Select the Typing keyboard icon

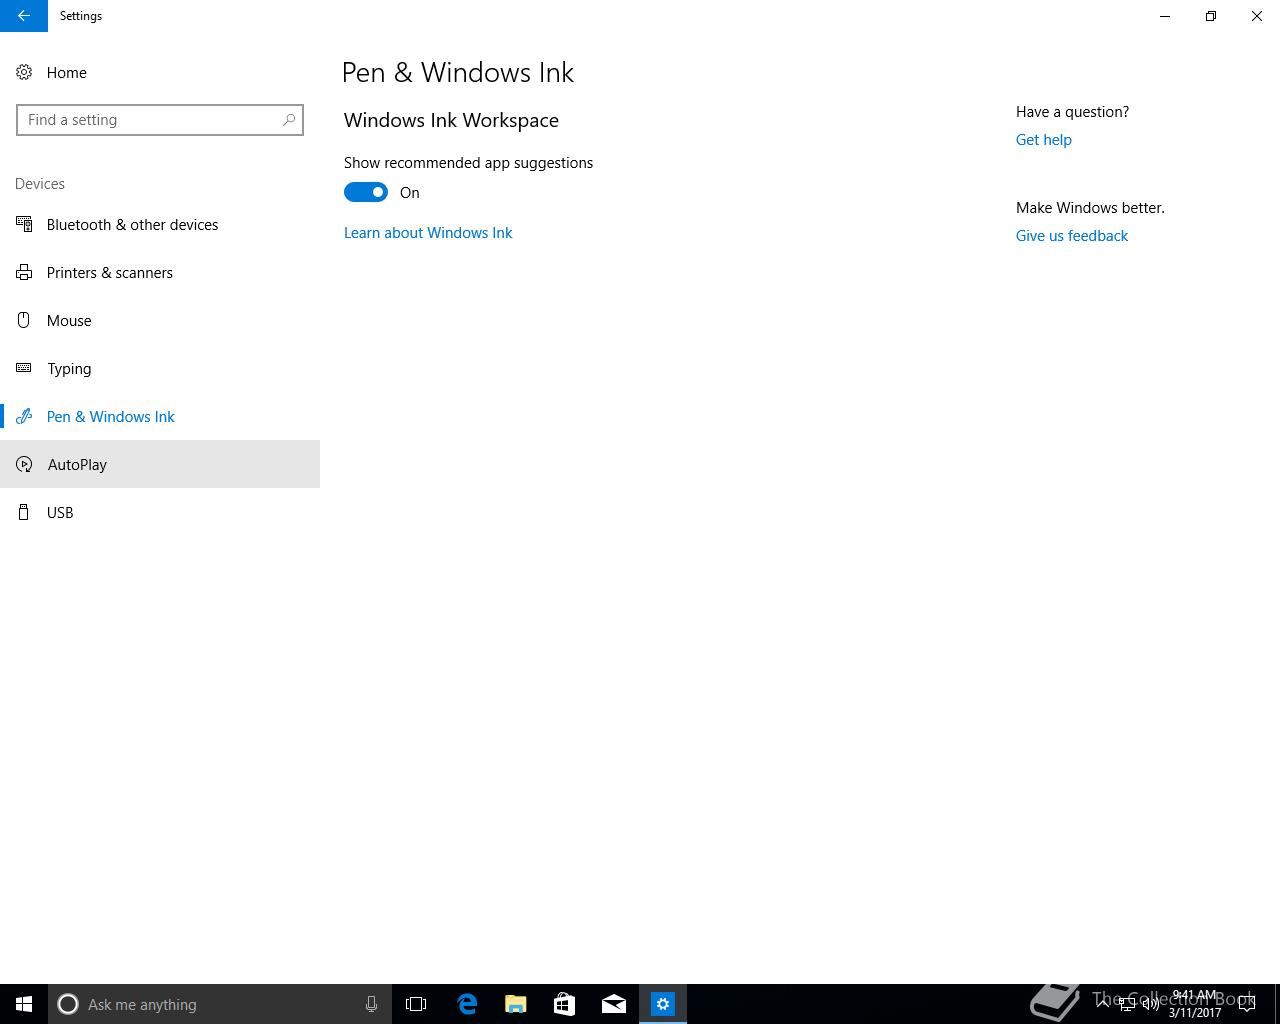(24, 368)
